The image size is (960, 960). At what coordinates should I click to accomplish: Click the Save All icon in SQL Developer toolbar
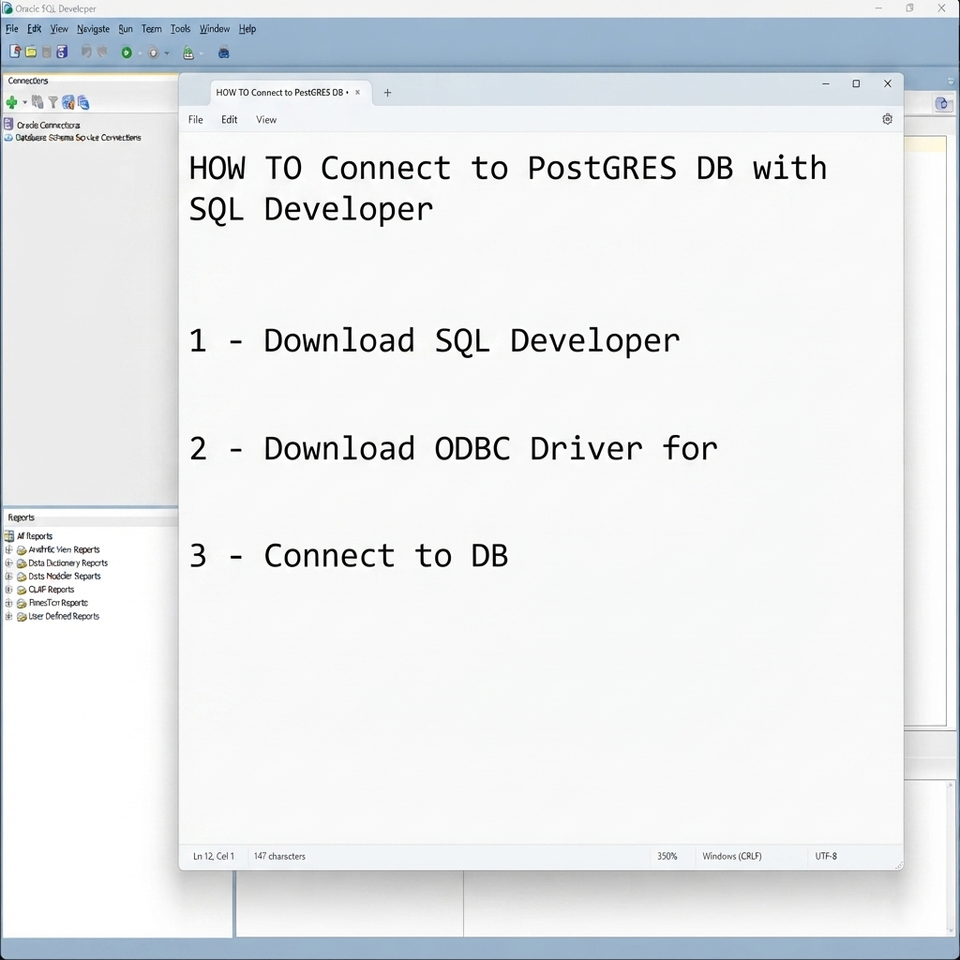[62, 52]
